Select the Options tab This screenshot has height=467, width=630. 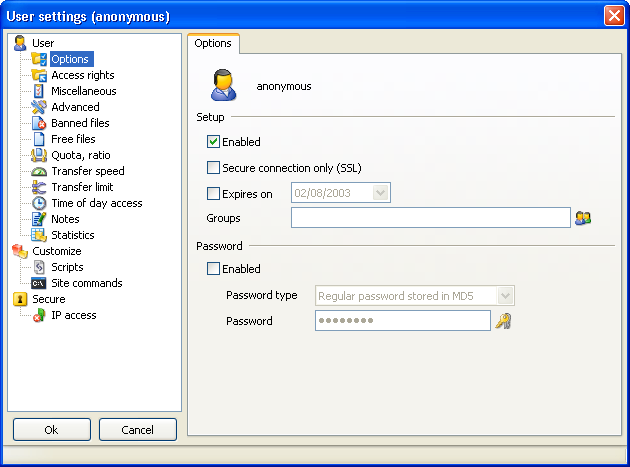[213, 43]
